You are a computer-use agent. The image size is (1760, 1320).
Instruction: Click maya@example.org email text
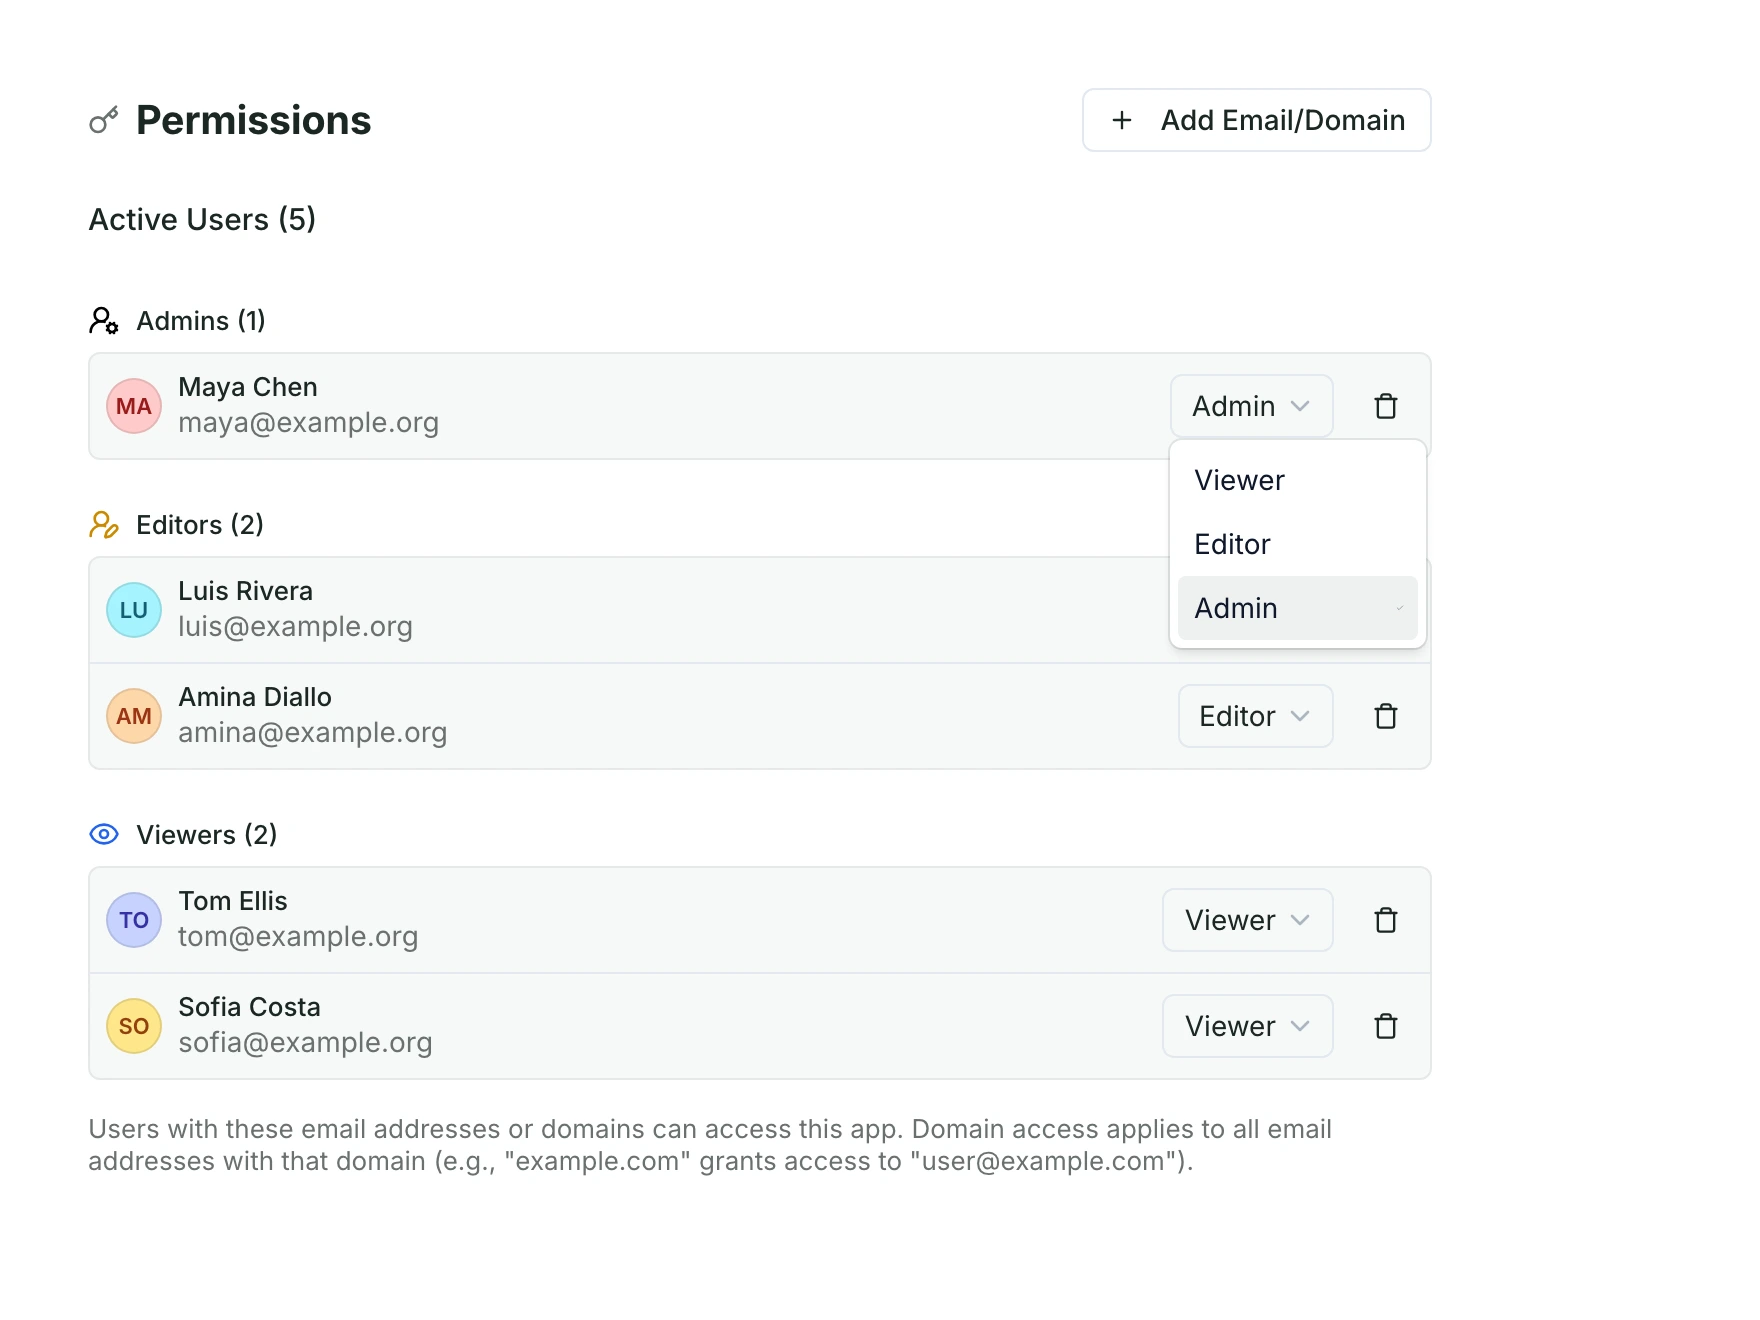(308, 423)
